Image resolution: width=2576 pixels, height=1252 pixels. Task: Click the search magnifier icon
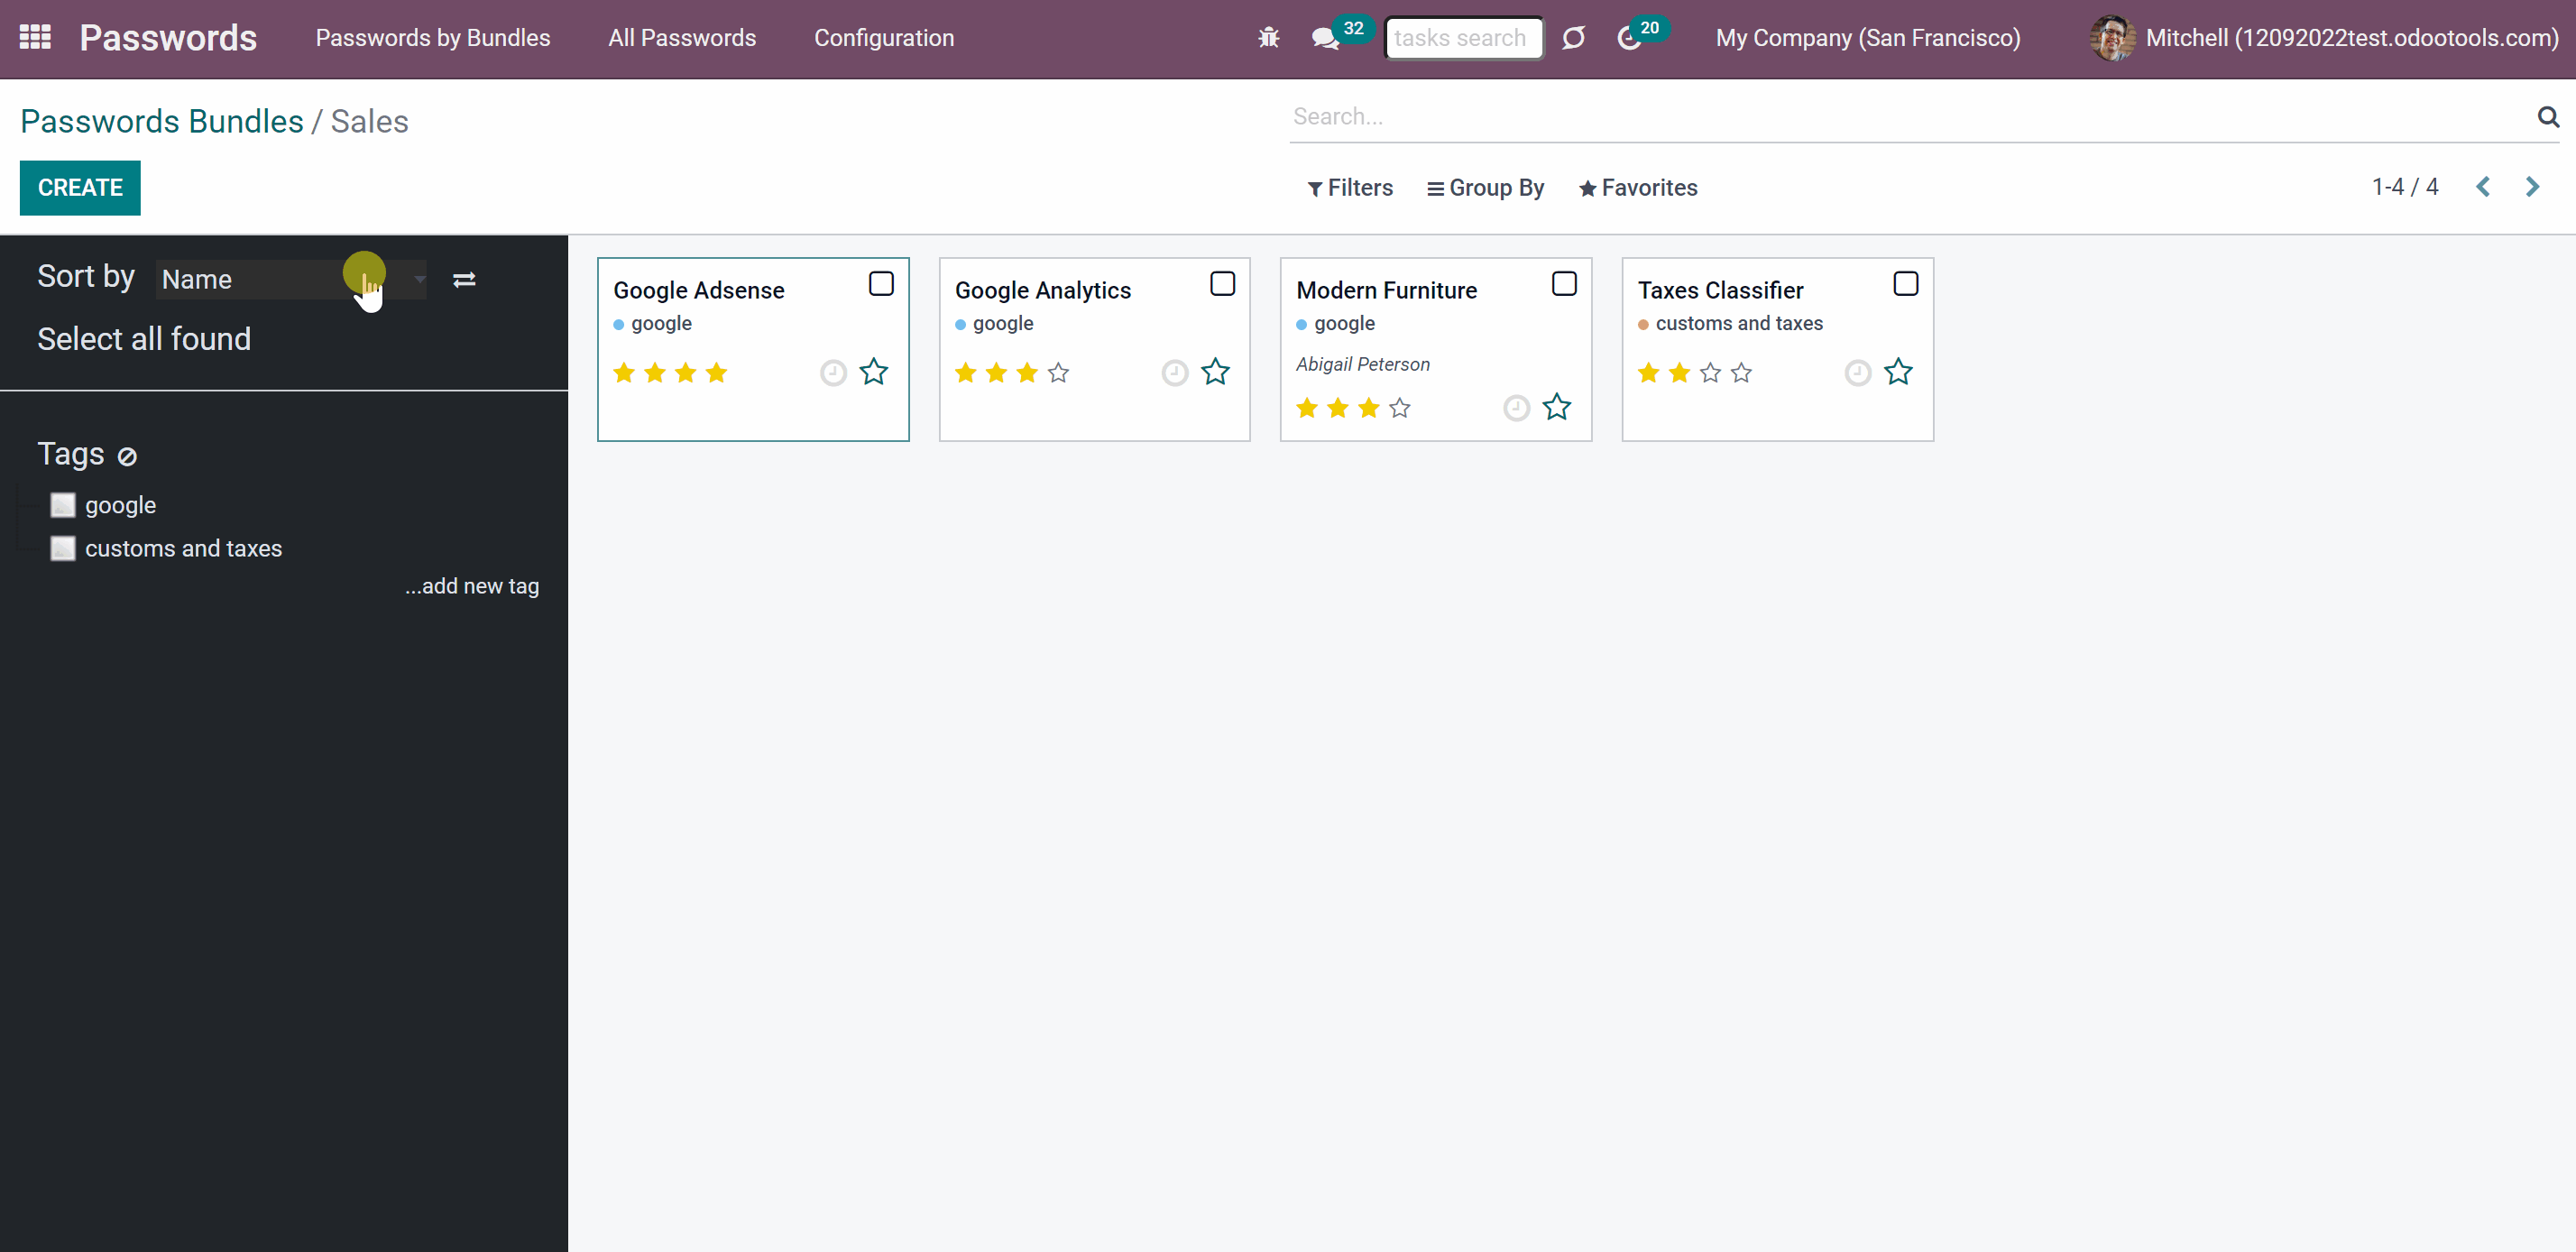coord(2548,117)
